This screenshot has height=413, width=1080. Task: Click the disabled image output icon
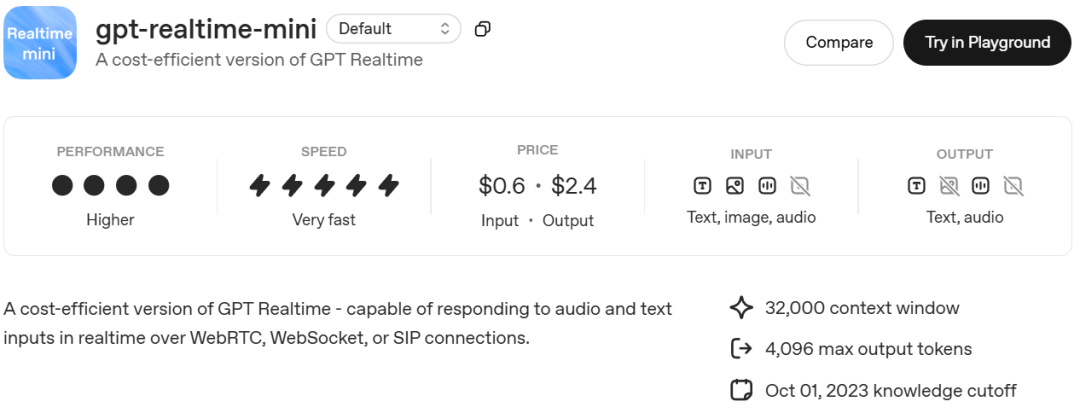(948, 185)
